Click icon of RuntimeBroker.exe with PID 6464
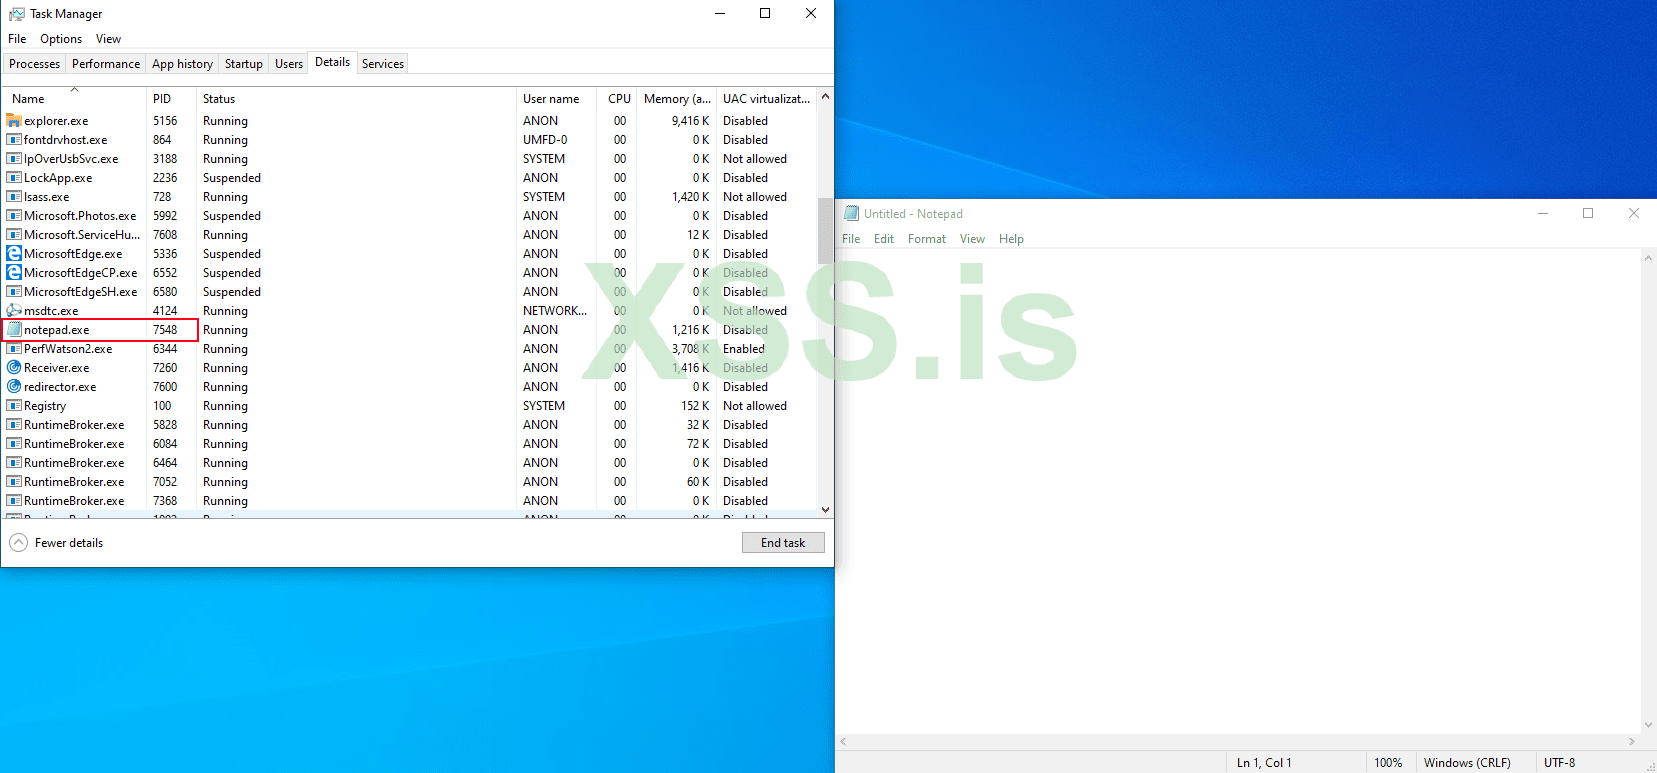1657x773 pixels. point(14,463)
